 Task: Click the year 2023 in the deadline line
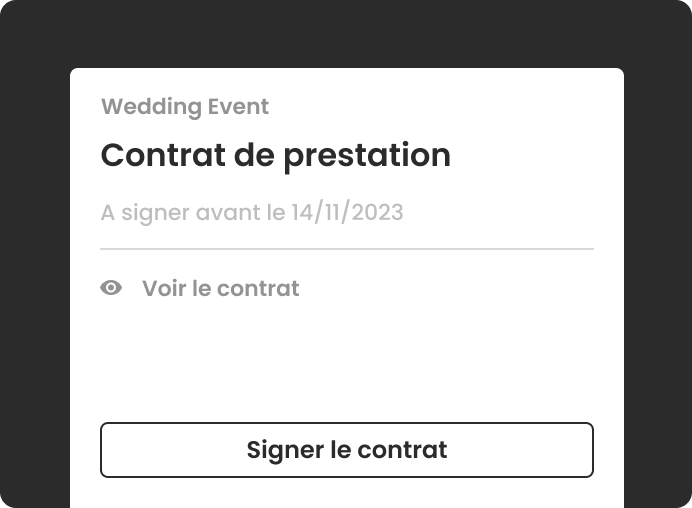(377, 212)
